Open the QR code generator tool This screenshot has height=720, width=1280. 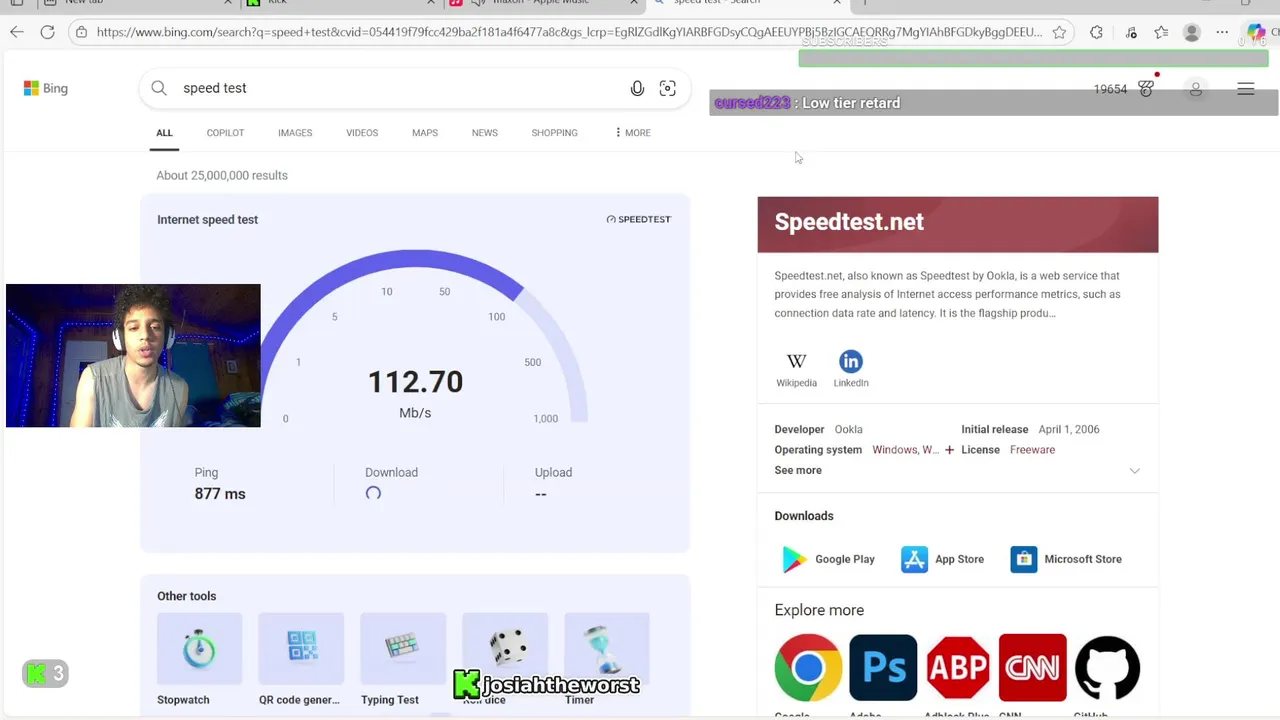click(301, 660)
